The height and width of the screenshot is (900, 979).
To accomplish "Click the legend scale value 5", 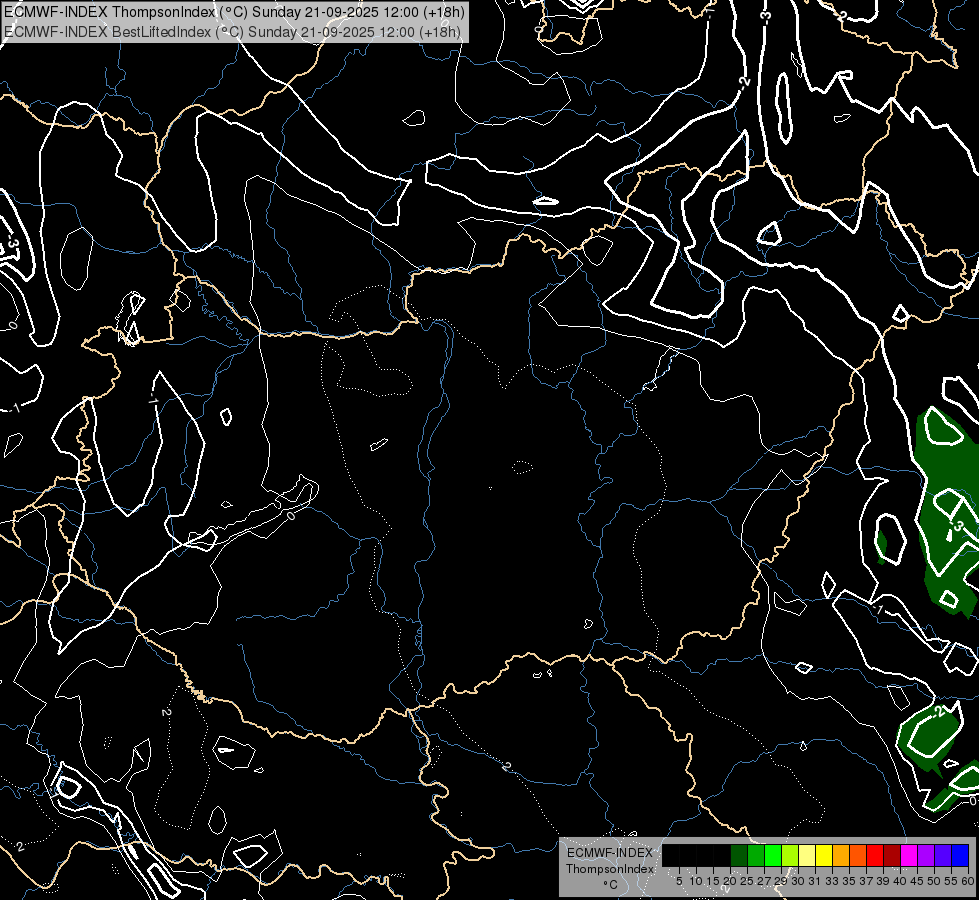I will coord(679,881).
